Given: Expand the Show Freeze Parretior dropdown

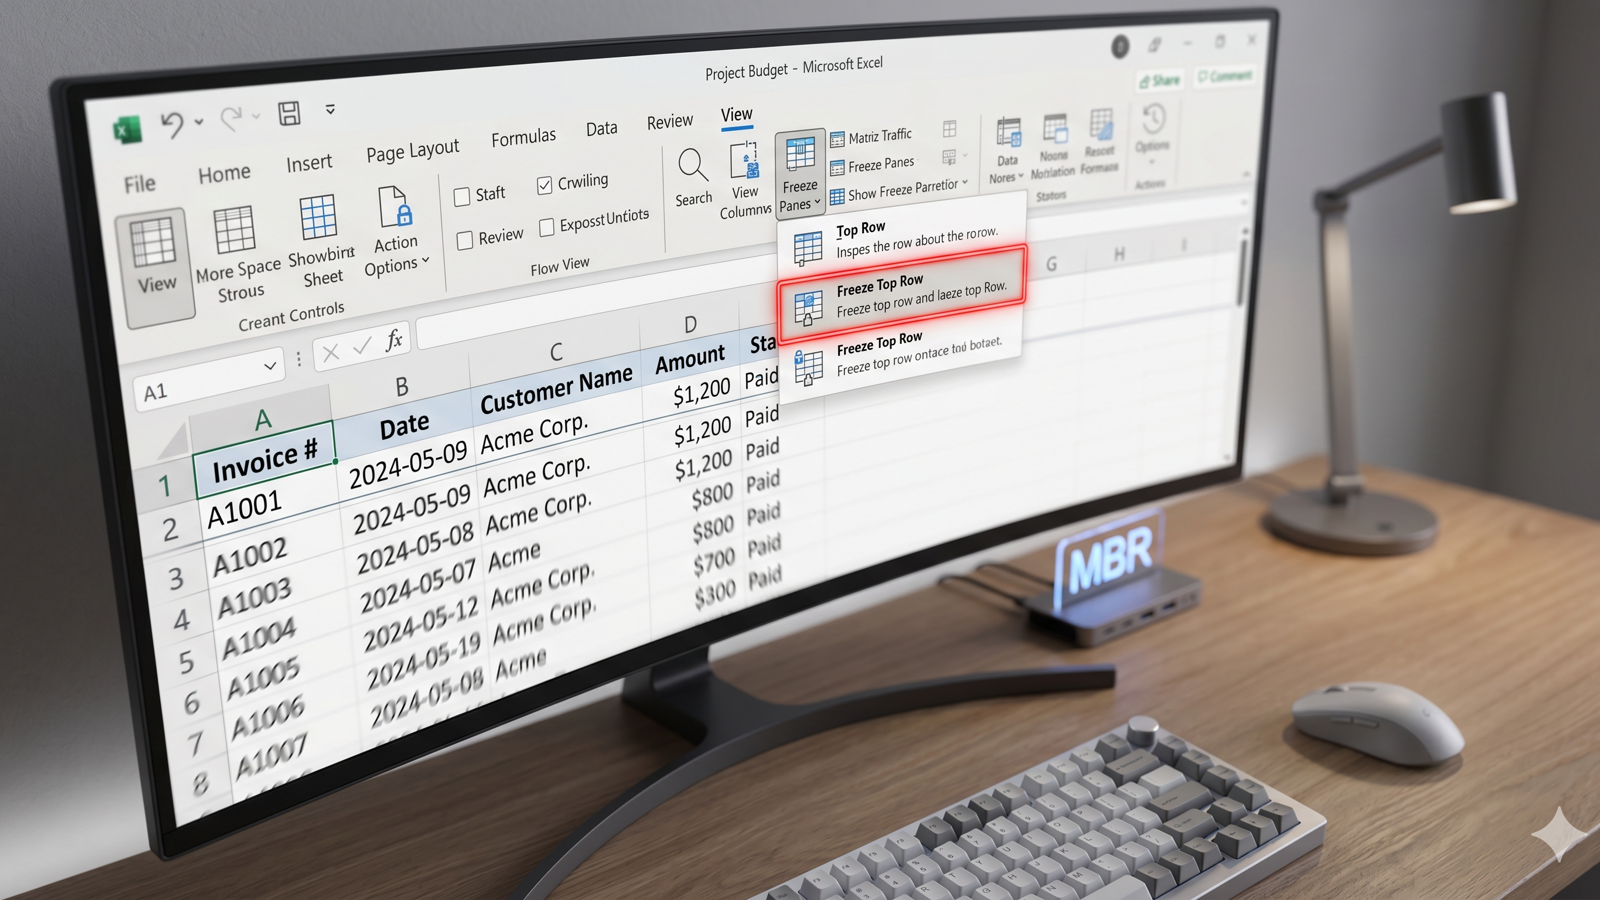Looking at the screenshot, I should point(965,184).
